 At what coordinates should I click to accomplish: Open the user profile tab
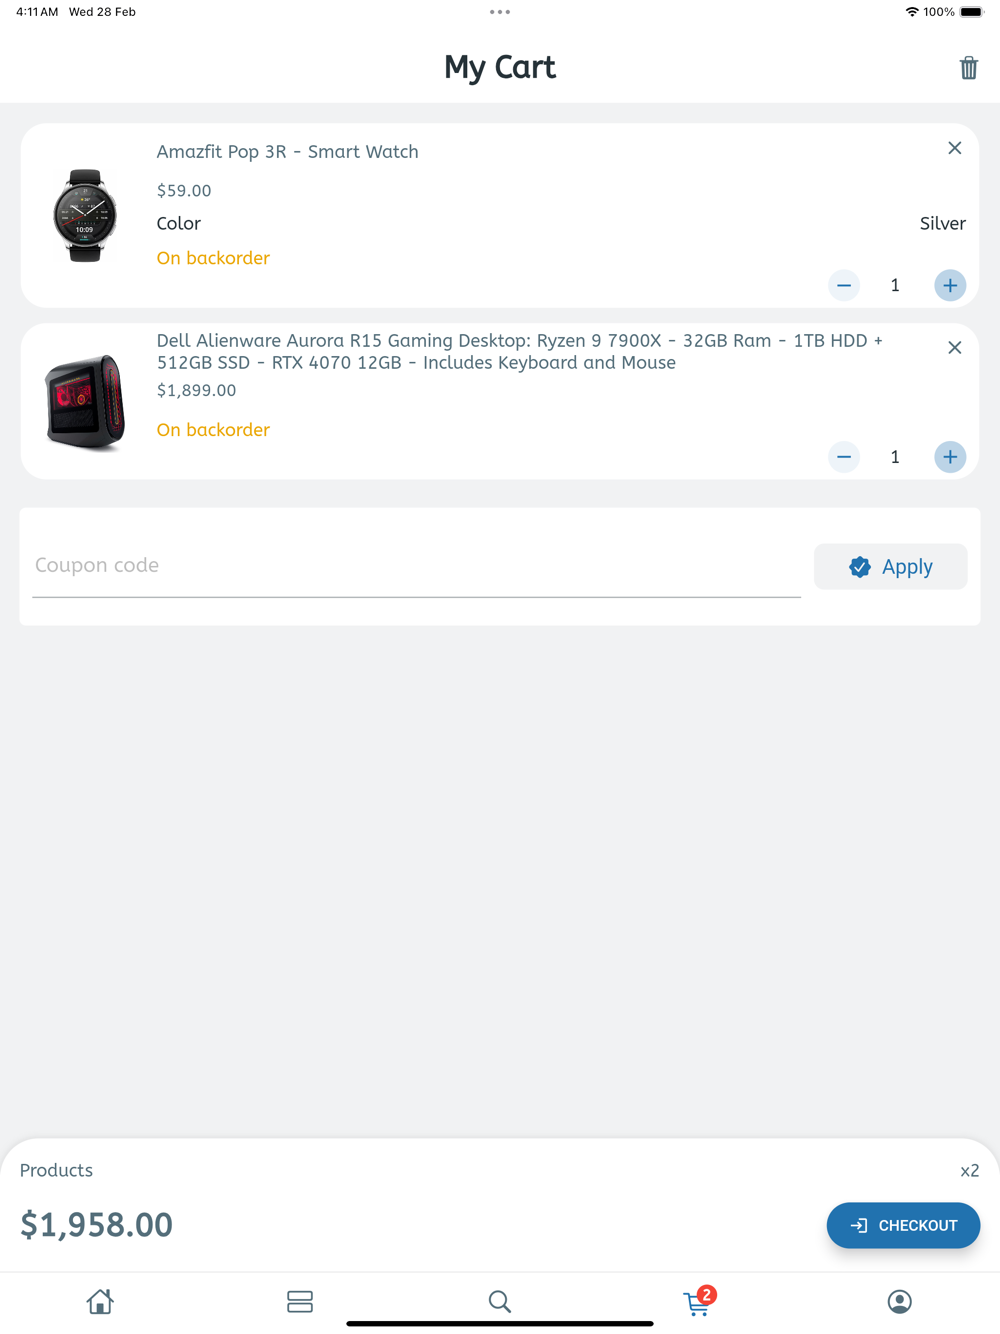pyautogui.click(x=900, y=1301)
